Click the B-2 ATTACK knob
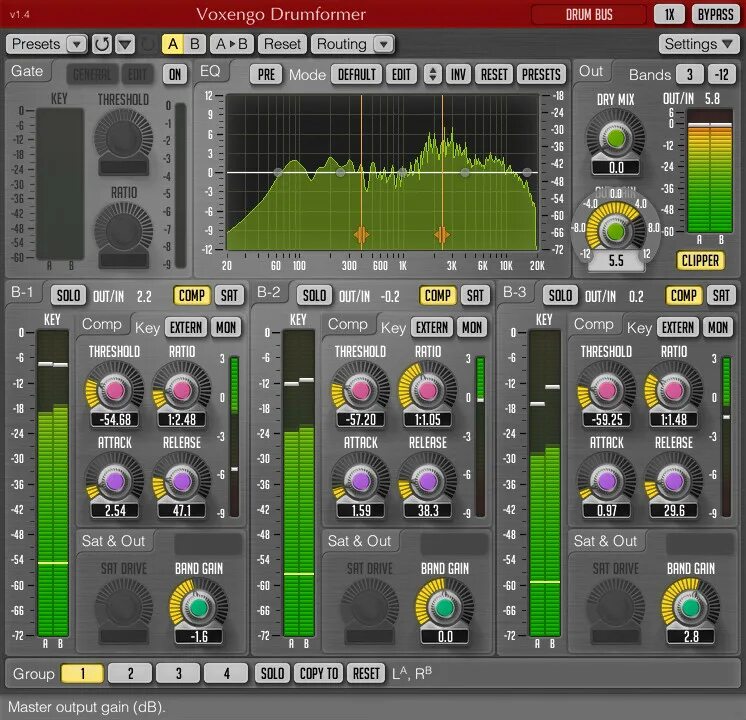This screenshot has height=720, width=746. point(361,482)
